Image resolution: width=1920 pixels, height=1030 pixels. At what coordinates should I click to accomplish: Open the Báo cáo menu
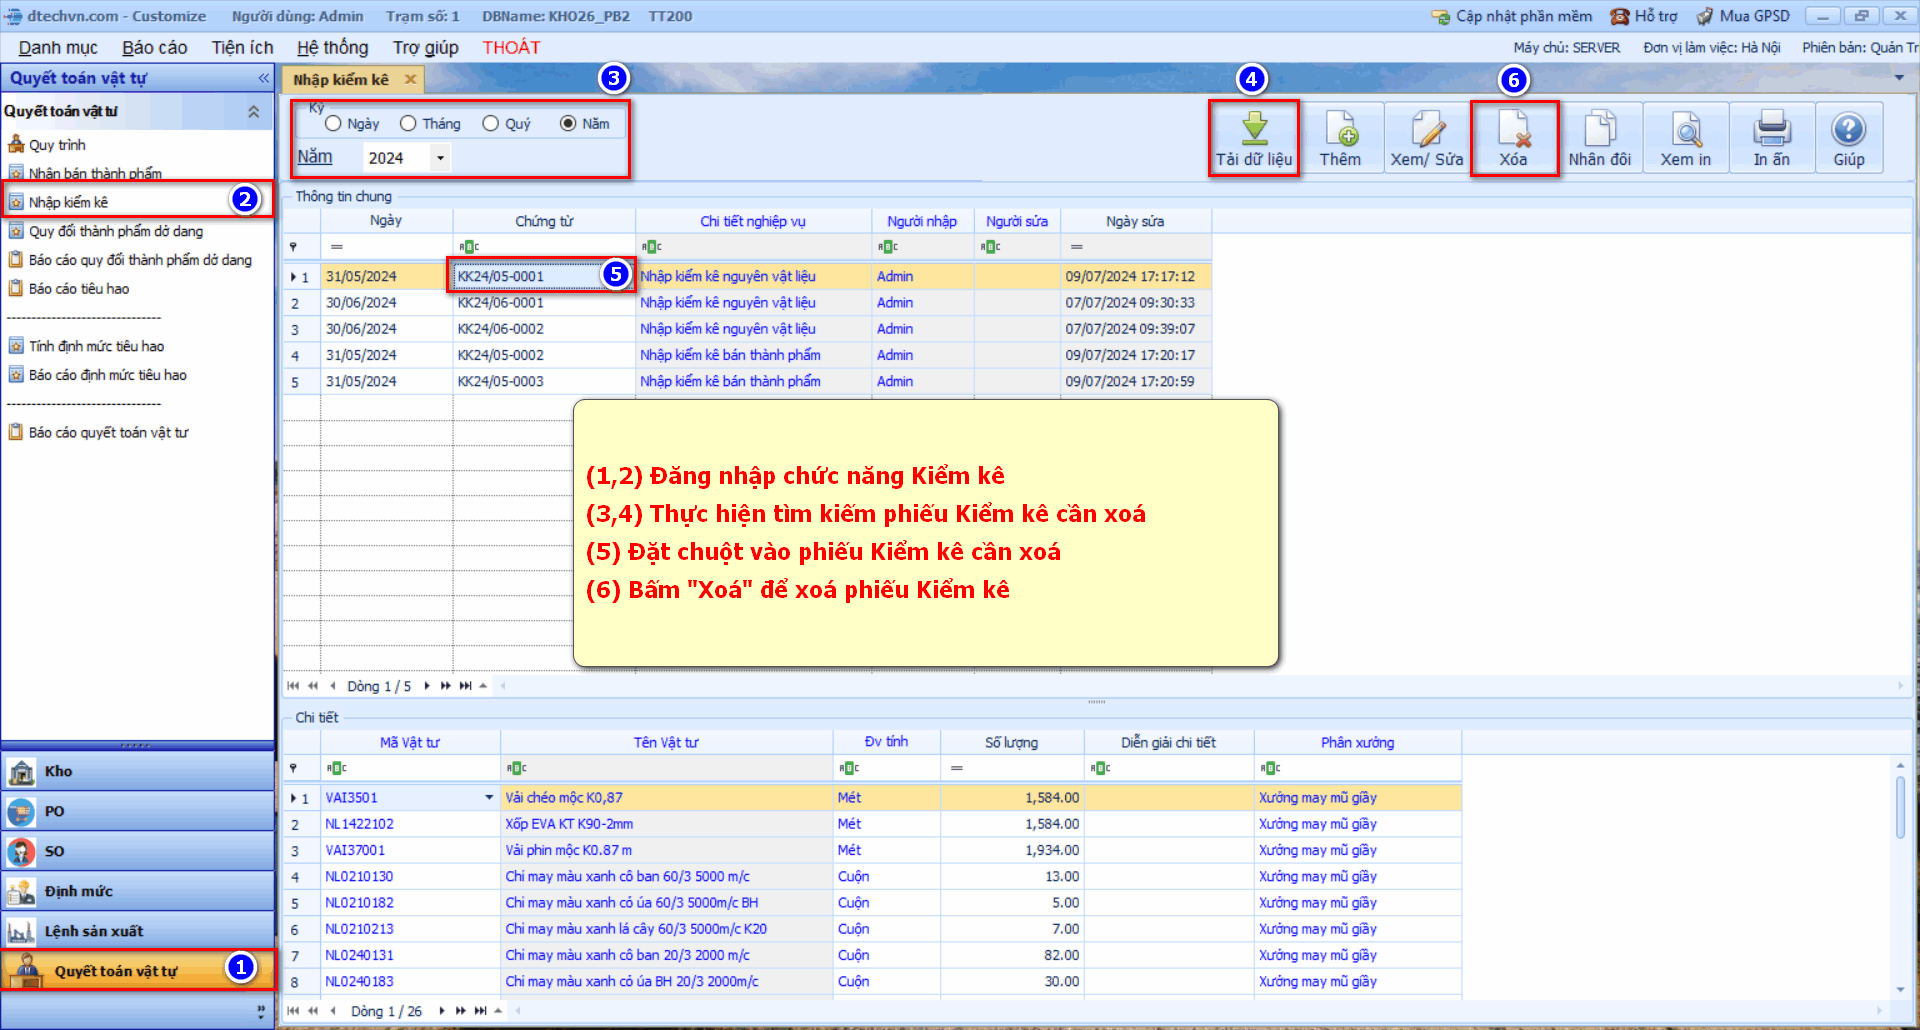tap(154, 48)
